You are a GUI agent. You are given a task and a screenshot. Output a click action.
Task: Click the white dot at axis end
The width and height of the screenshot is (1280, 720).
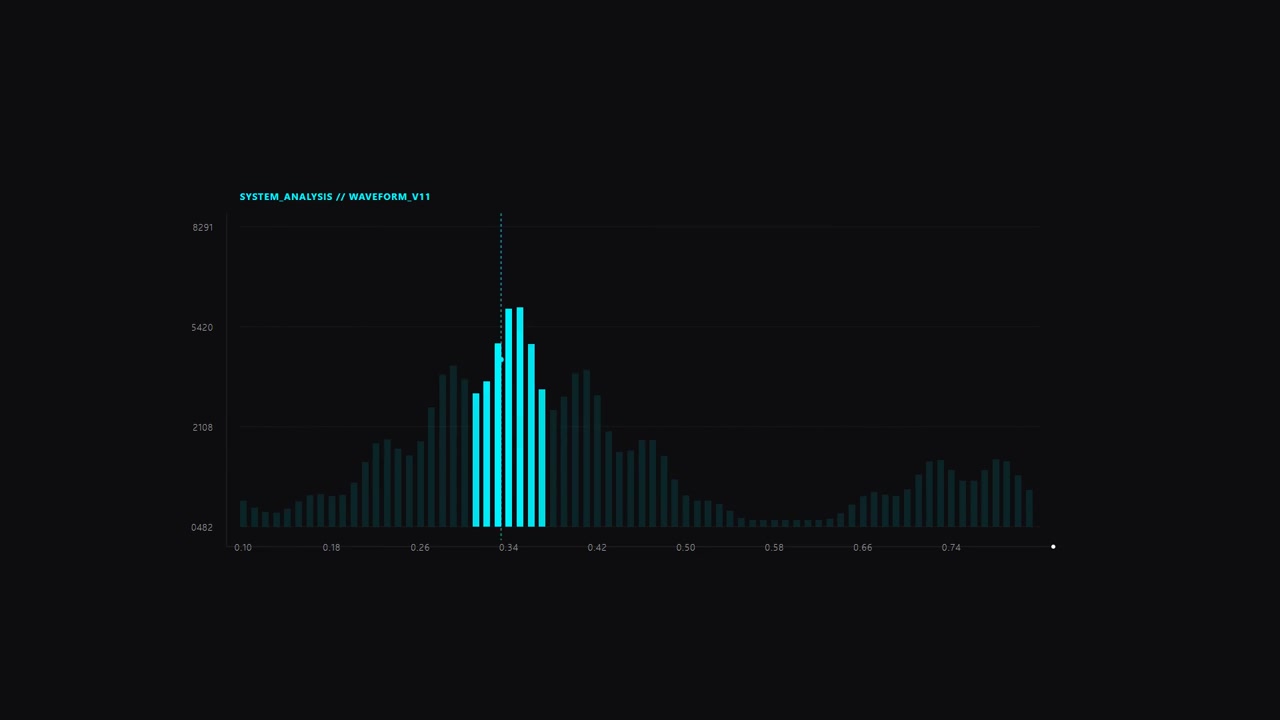tap(1053, 547)
